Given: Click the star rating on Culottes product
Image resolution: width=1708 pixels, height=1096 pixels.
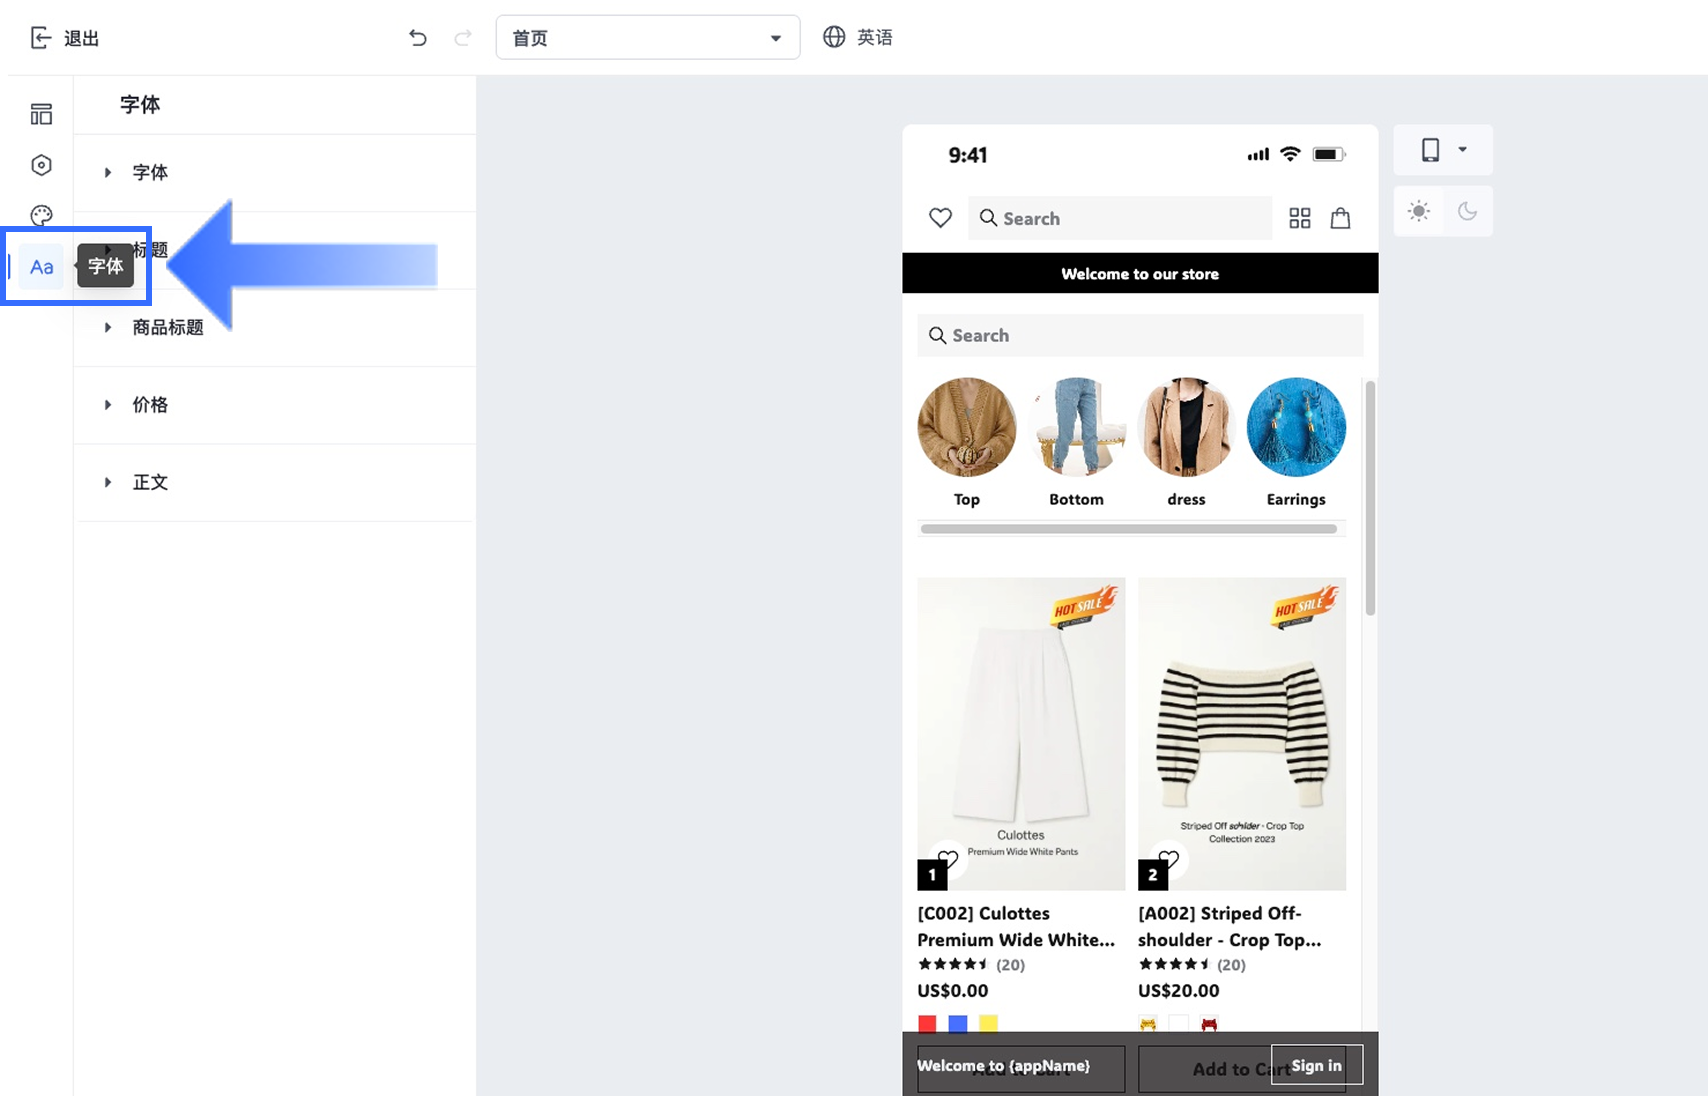Looking at the screenshot, I should point(953,965).
